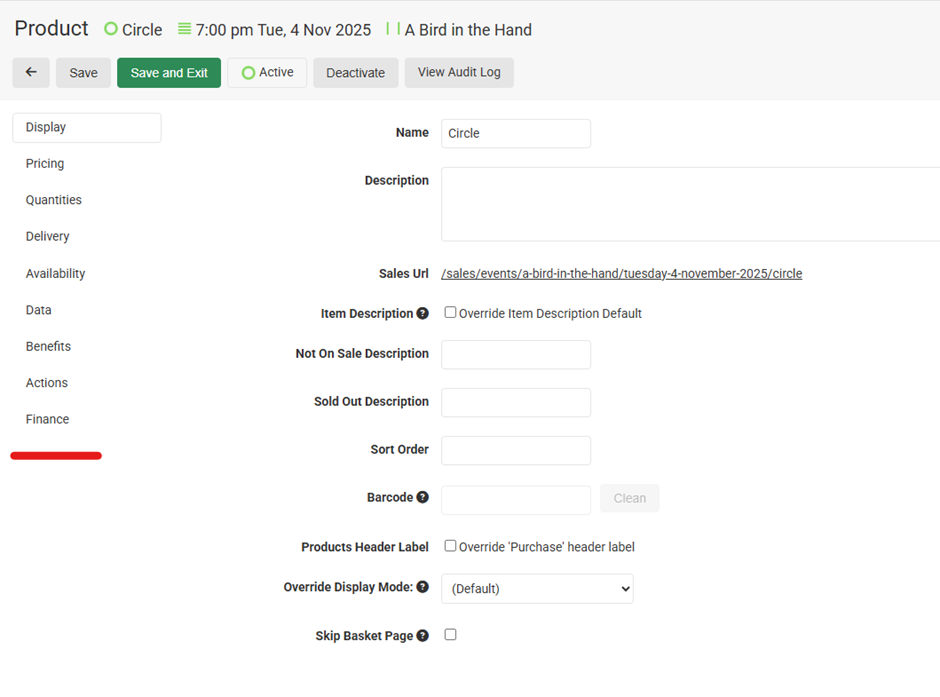Switch to the Finance tab
Viewport: 940px width, 697px height.
[47, 420]
